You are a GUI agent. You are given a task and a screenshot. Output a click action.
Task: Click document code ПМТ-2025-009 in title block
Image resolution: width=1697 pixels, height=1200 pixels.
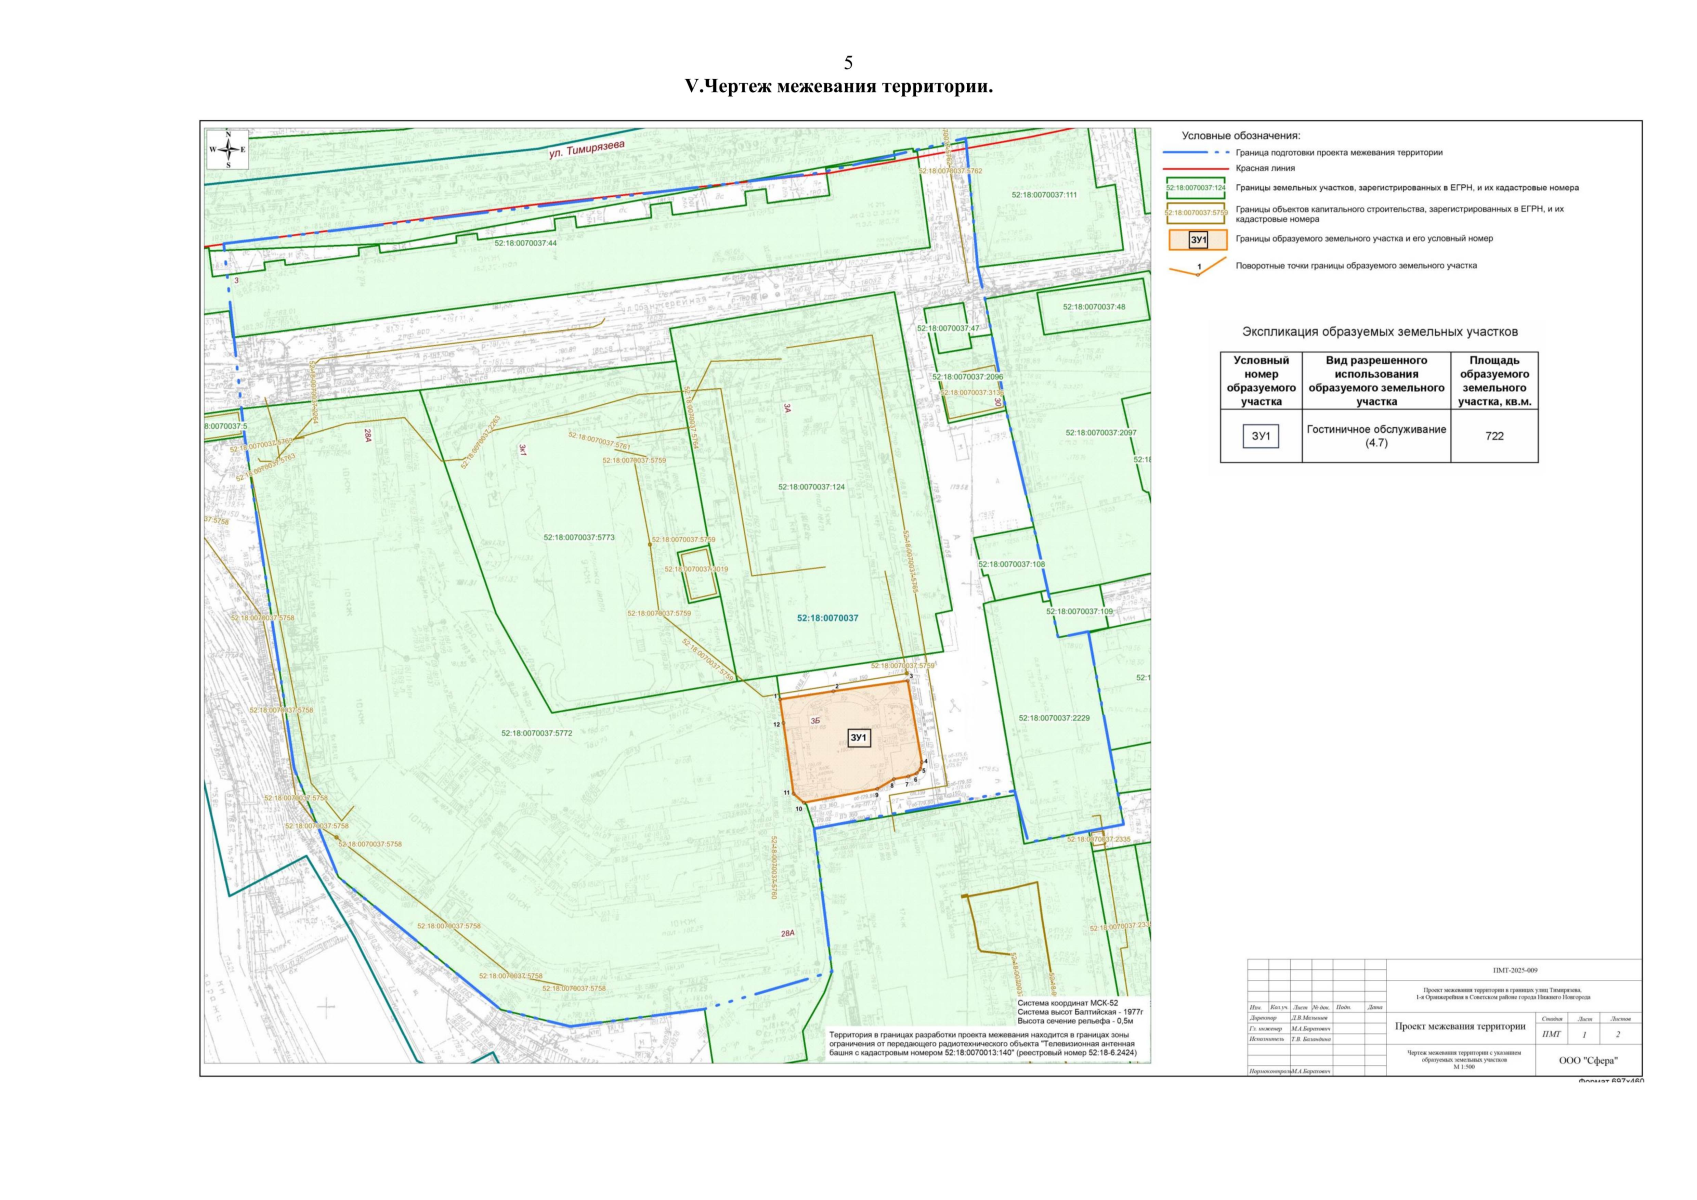[x=1514, y=970]
